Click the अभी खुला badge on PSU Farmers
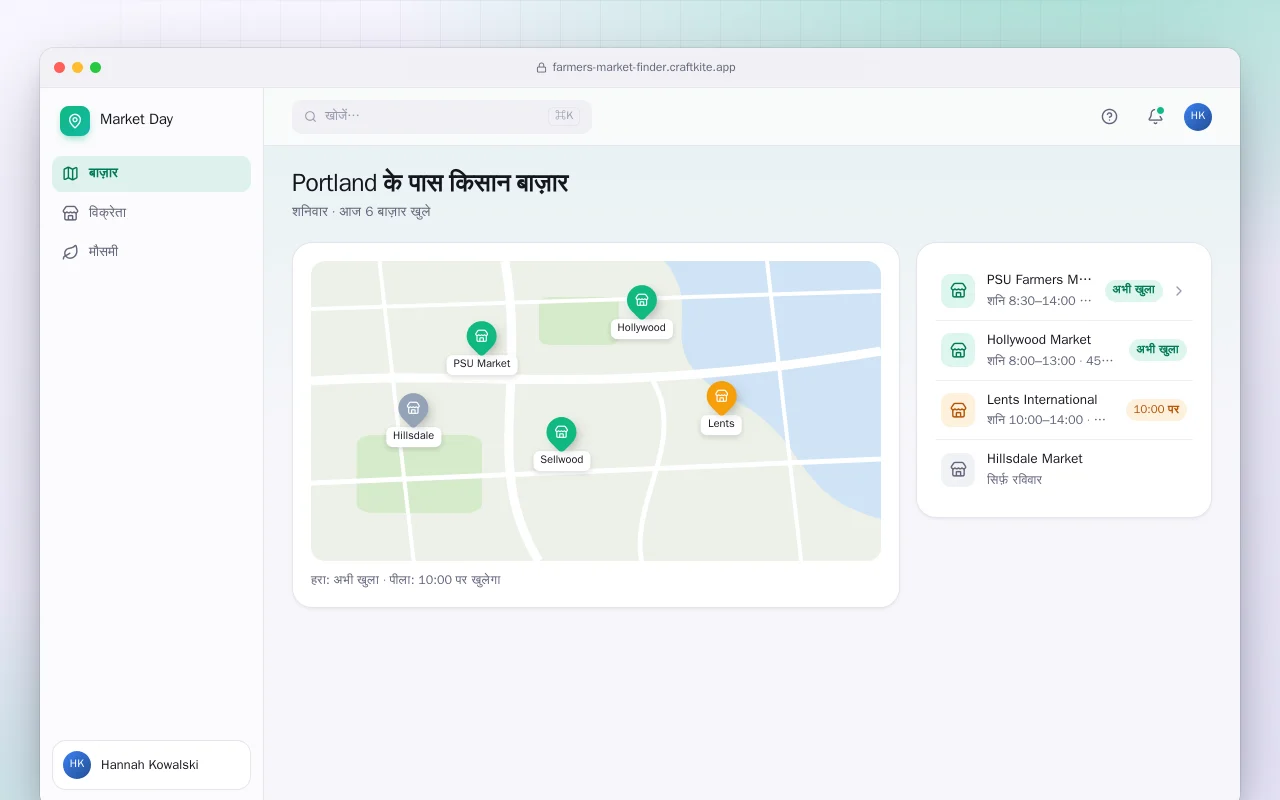 point(1134,290)
